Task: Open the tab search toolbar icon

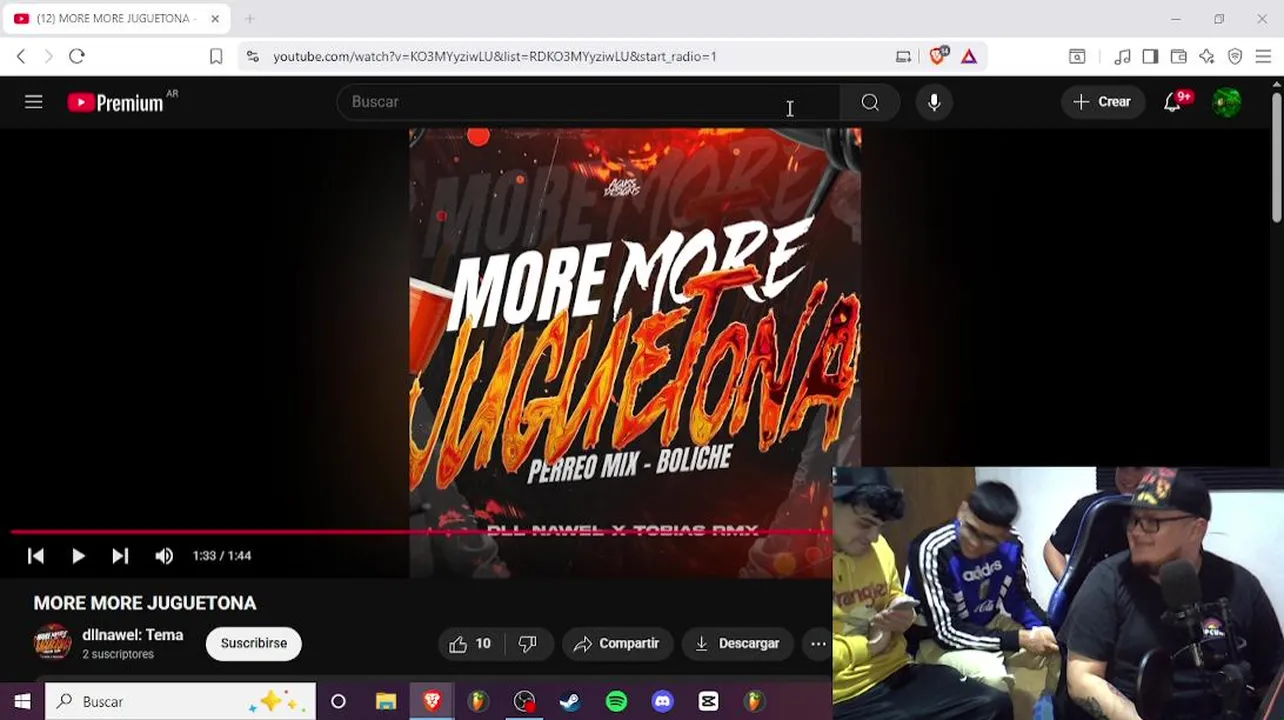Action: coord(1077,57)
